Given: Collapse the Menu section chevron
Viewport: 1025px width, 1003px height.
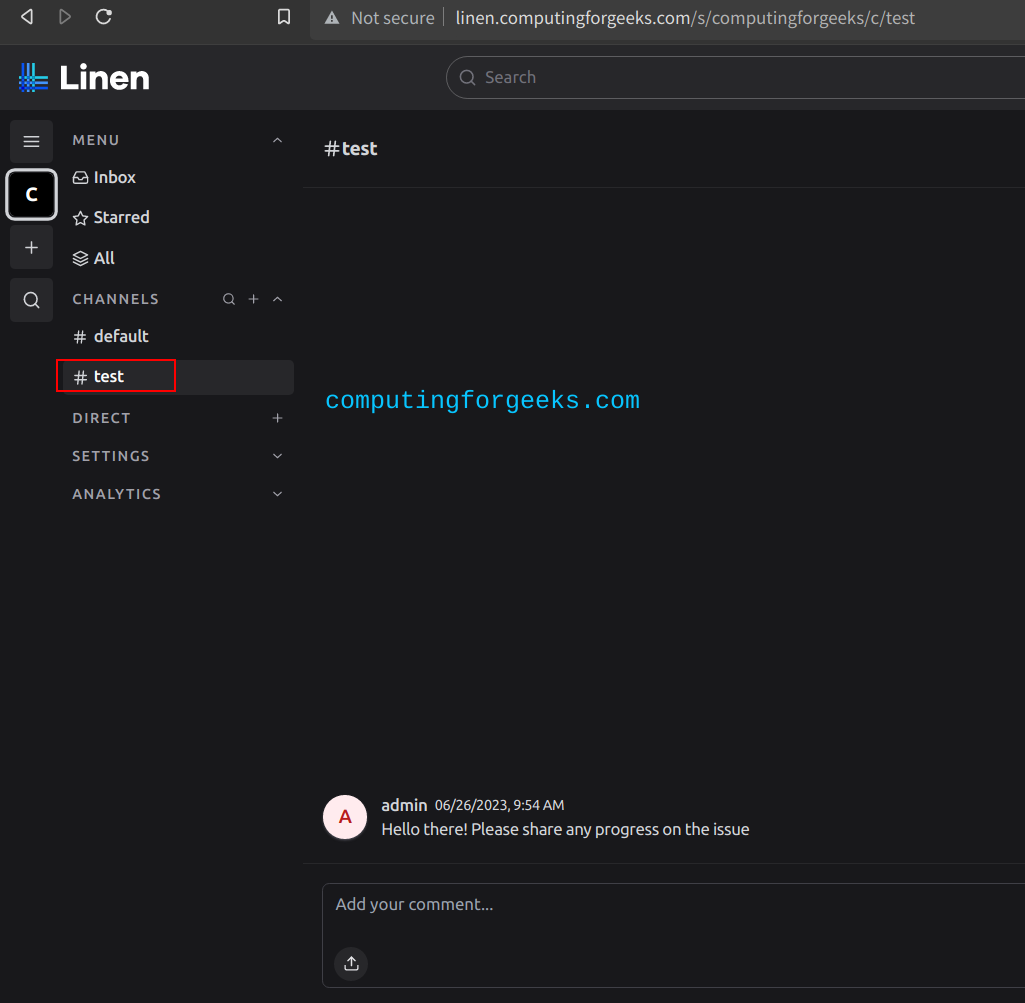Looking at the screenshot, I should pos(277,140).
